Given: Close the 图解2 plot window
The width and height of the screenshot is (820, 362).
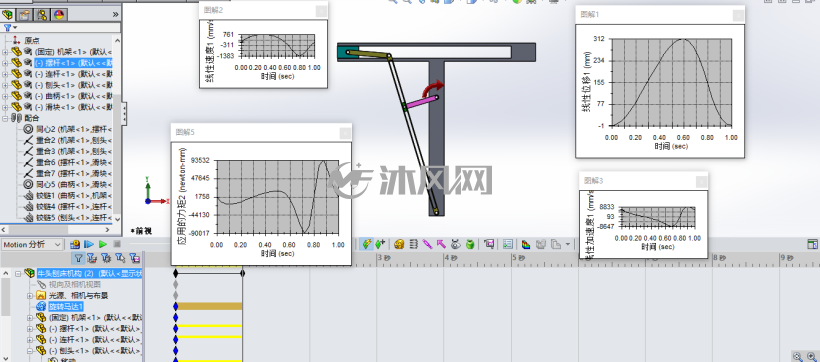Looking at the screenshot, I should [x=321, y=10].
